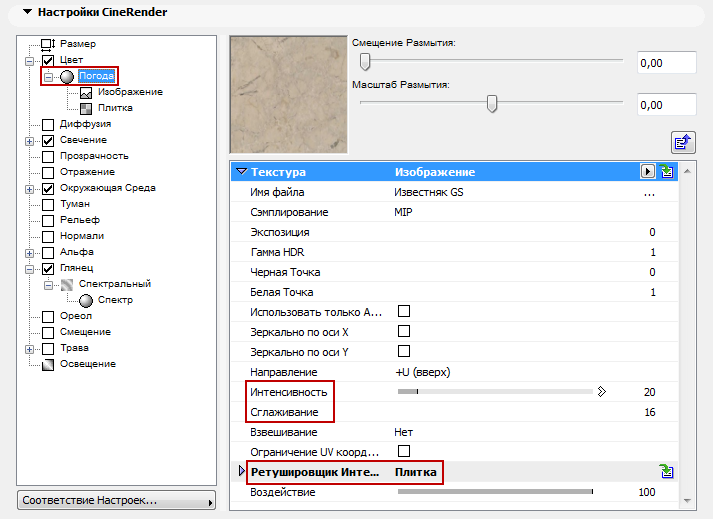Expand the Альфа tree node
Viewport: 713px width, 519px height.
coord(29,253)
